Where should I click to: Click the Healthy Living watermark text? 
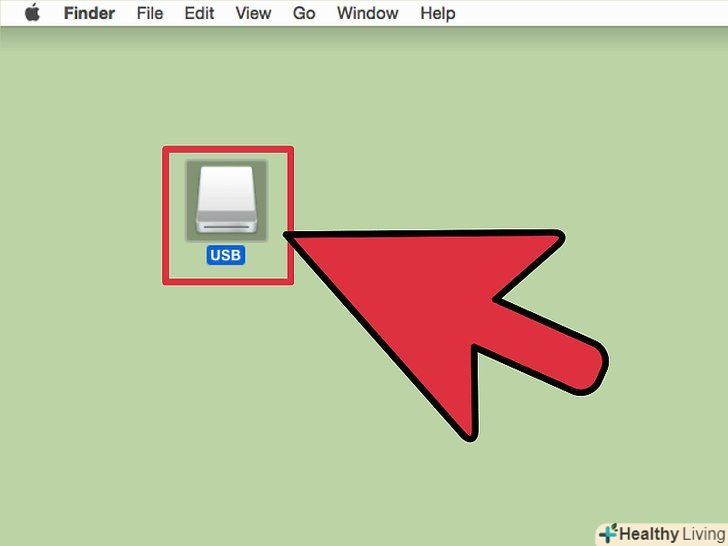point(673,534)
